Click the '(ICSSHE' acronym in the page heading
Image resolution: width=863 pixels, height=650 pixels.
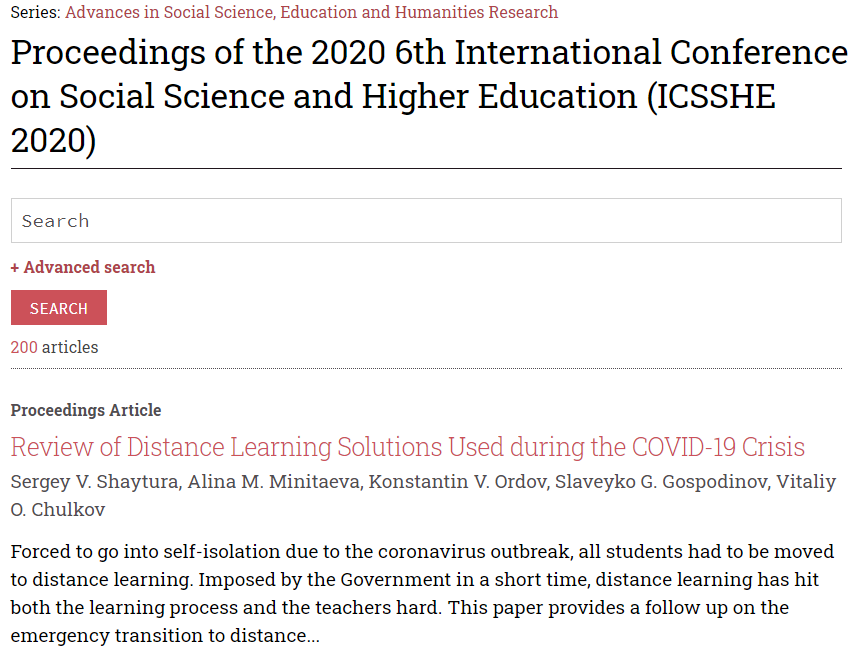711,96
